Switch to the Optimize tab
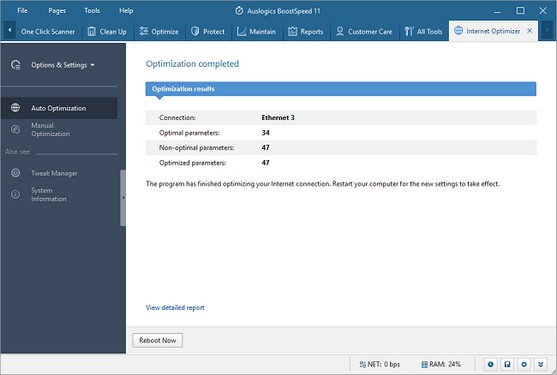557x375 pixels. click(159, 32)
